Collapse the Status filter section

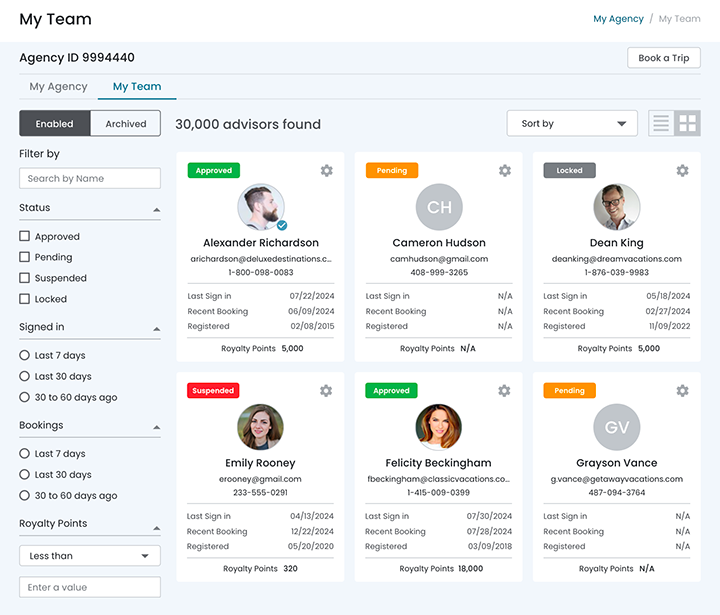point(156,210)
